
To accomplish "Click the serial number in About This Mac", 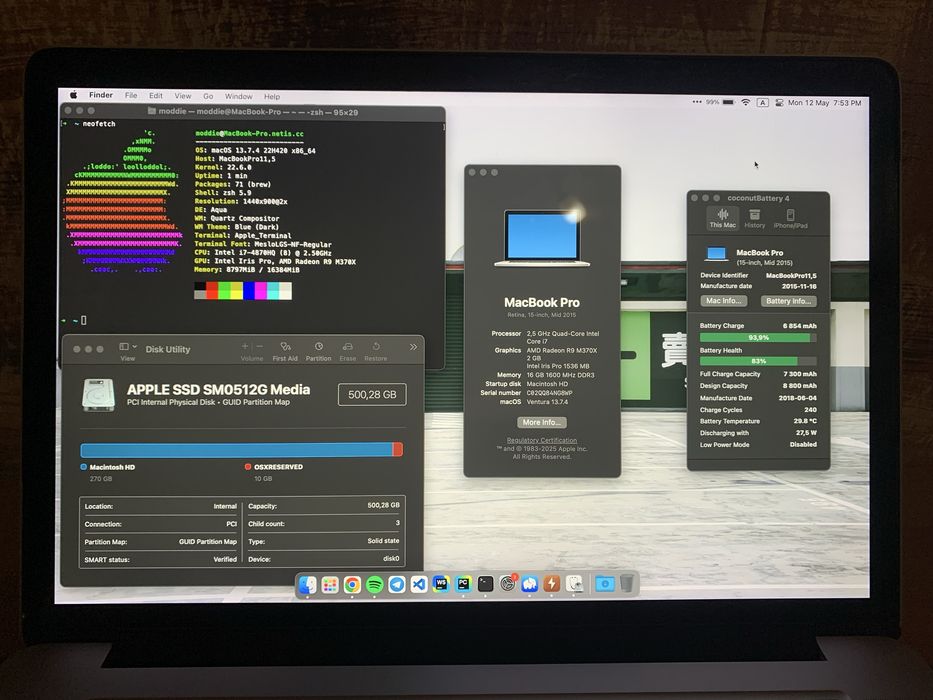I will tap(549, 393).
